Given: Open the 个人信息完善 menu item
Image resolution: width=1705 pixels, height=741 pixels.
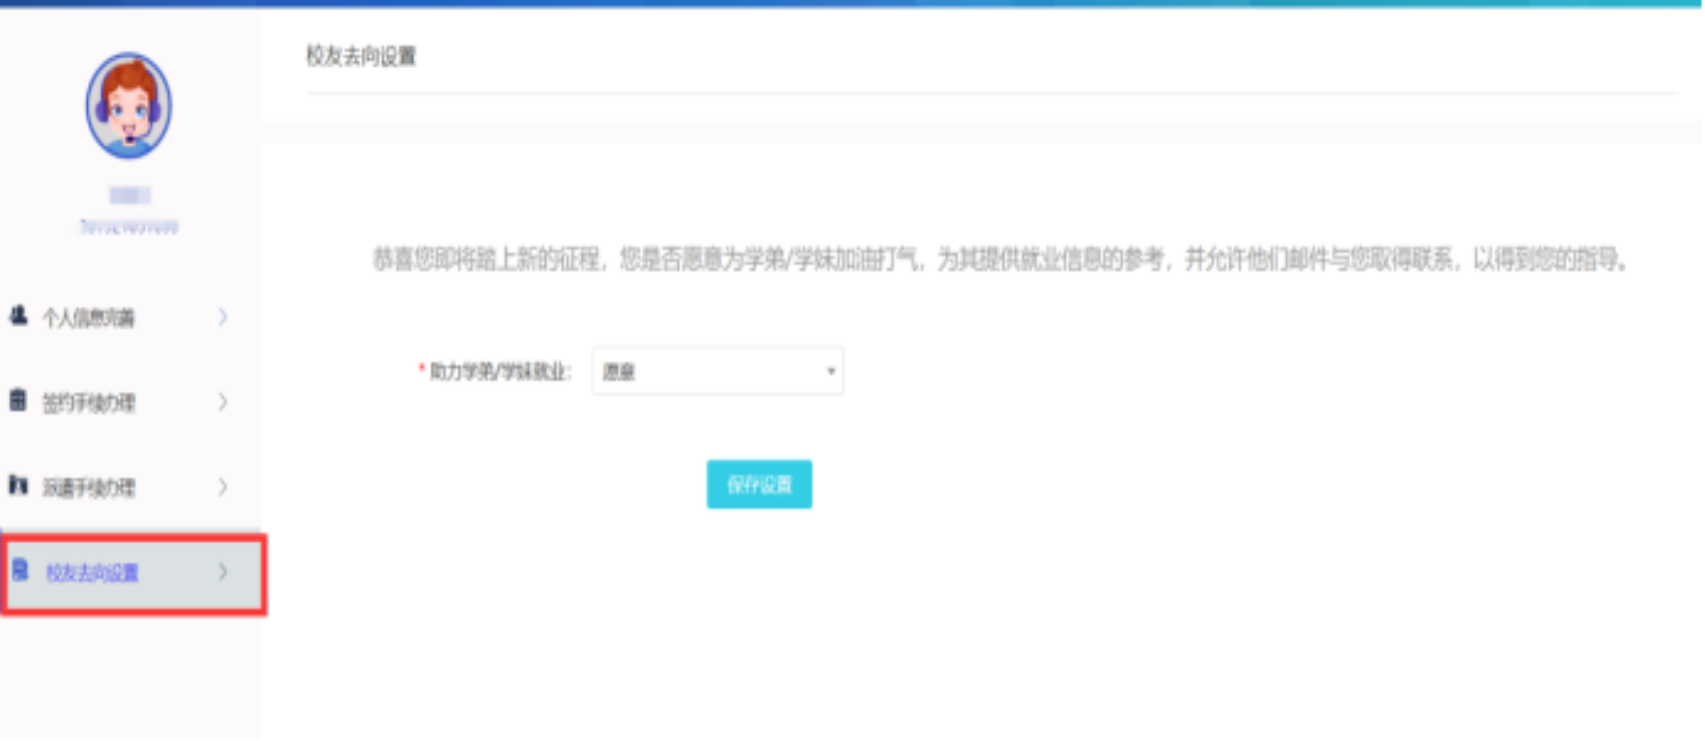Looking at the screenshot, I should [88, 318].
